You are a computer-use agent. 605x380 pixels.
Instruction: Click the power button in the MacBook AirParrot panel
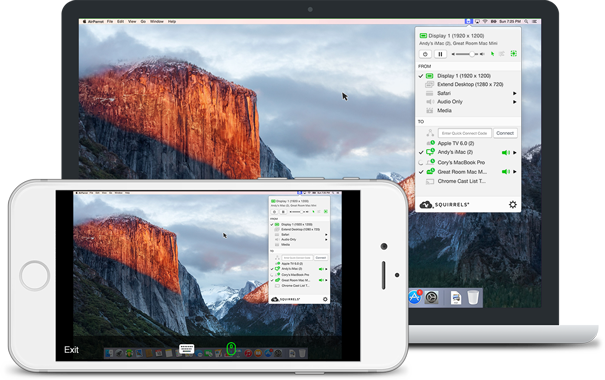425,54
